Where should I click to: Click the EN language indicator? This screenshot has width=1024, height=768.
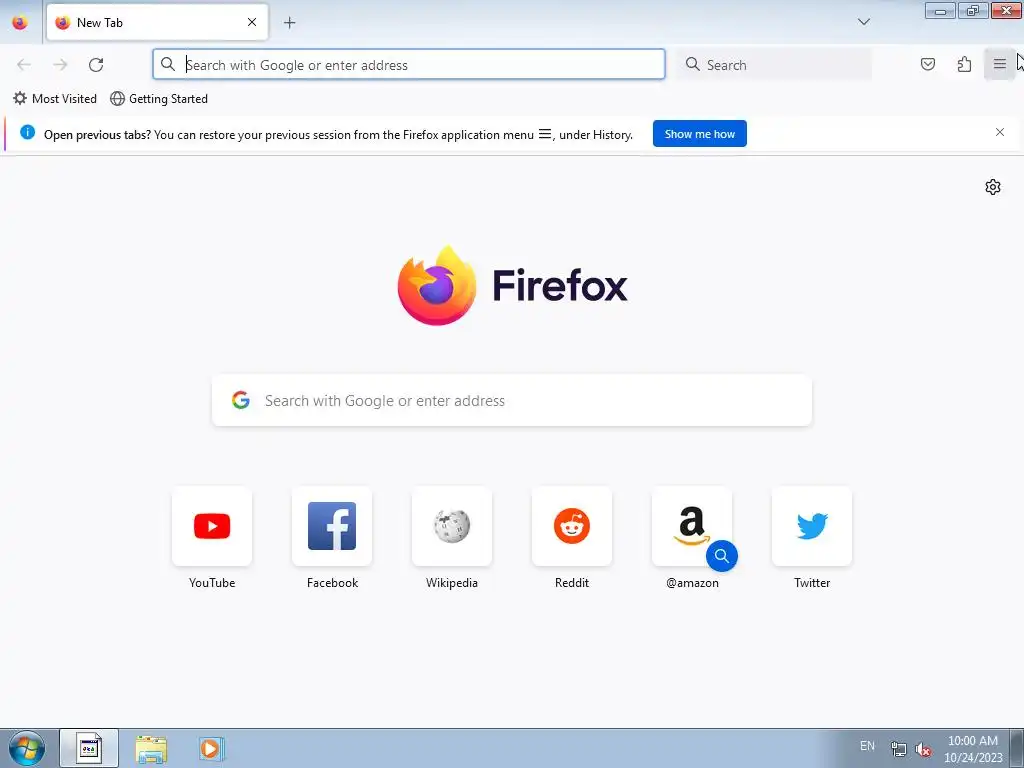pyautogui.click(x=867, y=746)
